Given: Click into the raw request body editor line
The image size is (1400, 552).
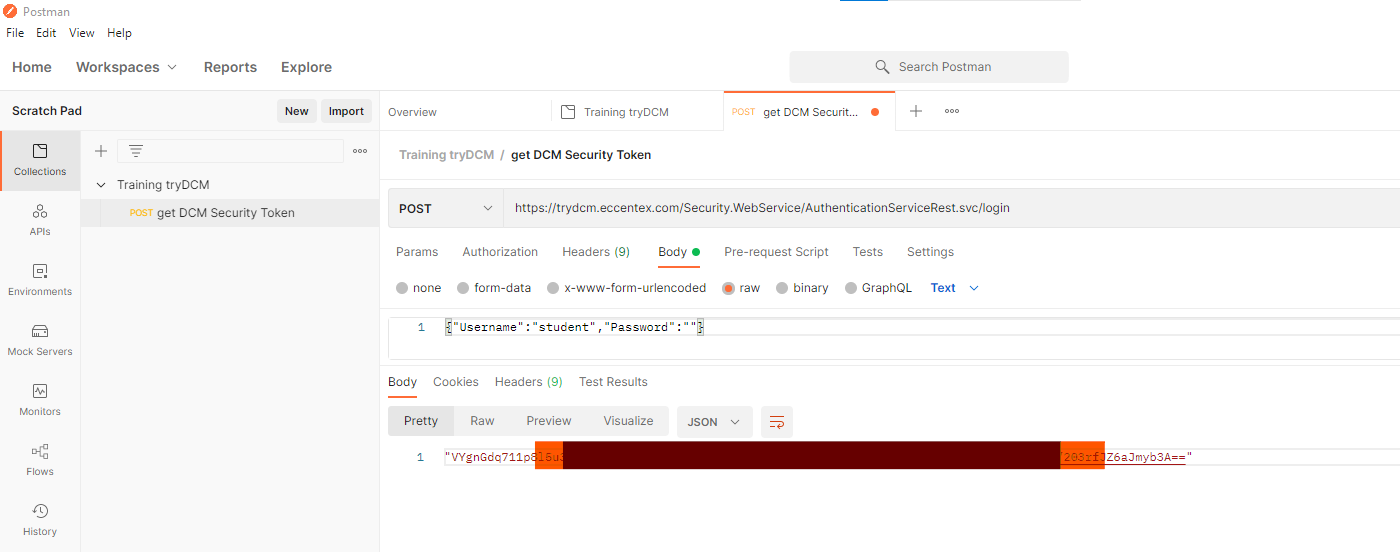Looking at the screenshot, I should coord(576,327).
